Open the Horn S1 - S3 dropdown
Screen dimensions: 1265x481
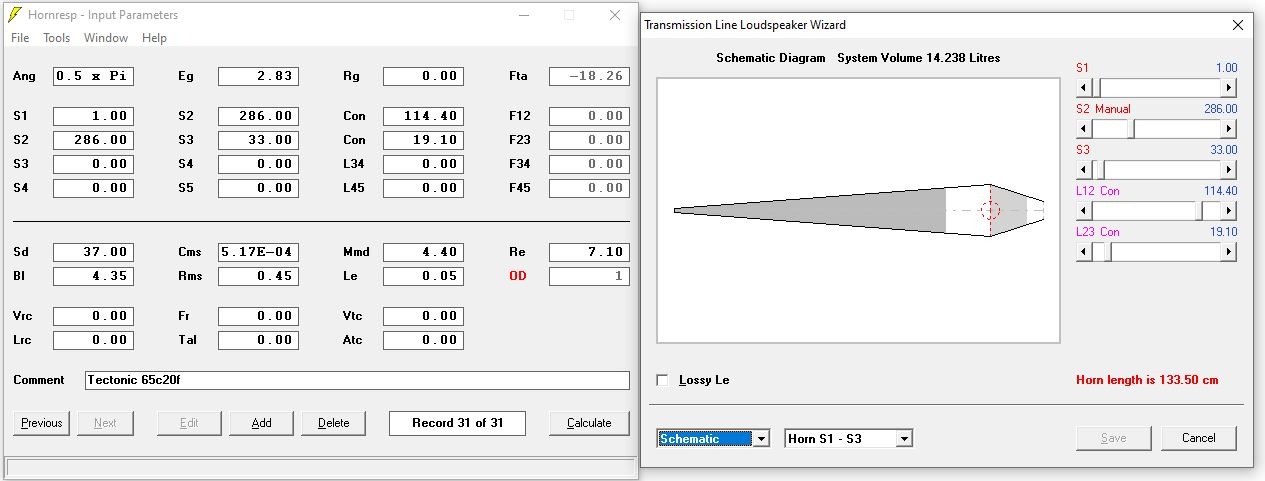(905, 438)
